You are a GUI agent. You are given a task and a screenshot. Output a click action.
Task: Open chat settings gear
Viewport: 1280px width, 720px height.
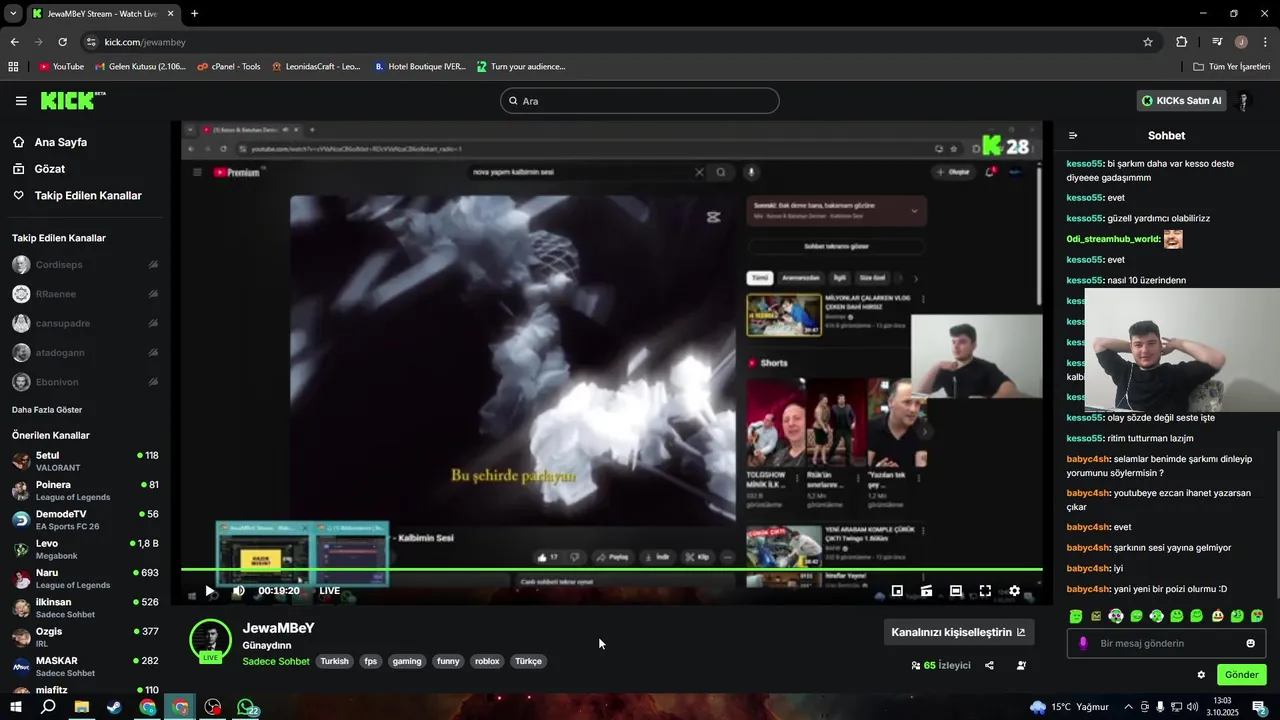tap(1201, 675)
